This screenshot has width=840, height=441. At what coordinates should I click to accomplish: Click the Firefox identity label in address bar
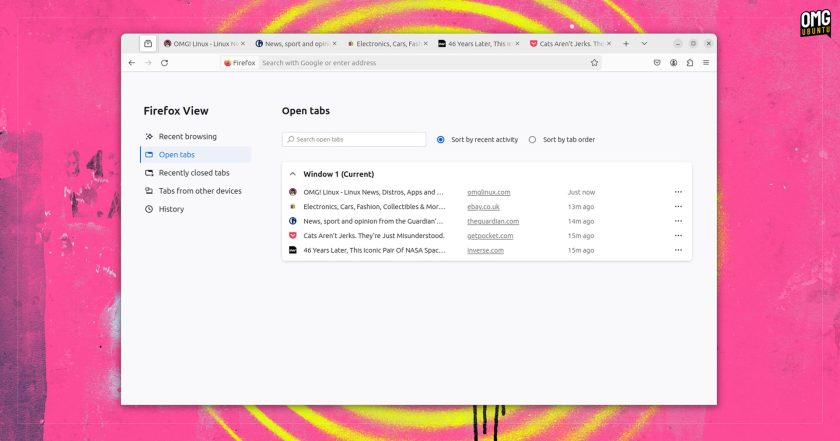(x=239, y=63)
